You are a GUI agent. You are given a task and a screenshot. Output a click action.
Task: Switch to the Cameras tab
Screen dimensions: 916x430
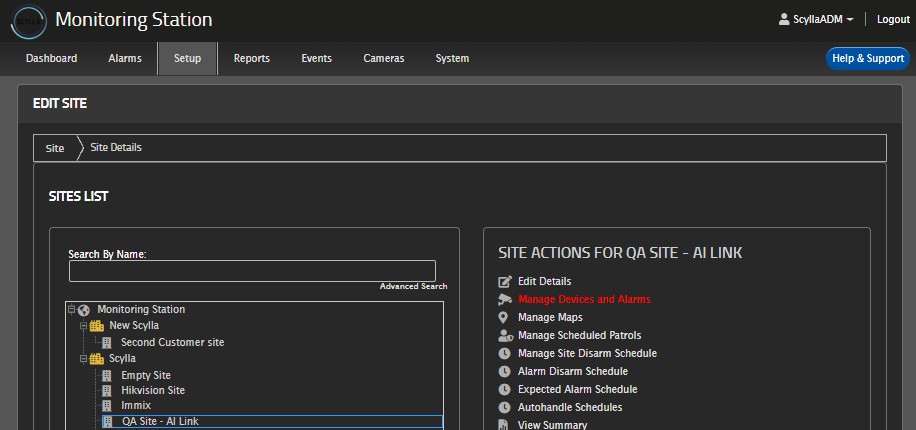384,59
